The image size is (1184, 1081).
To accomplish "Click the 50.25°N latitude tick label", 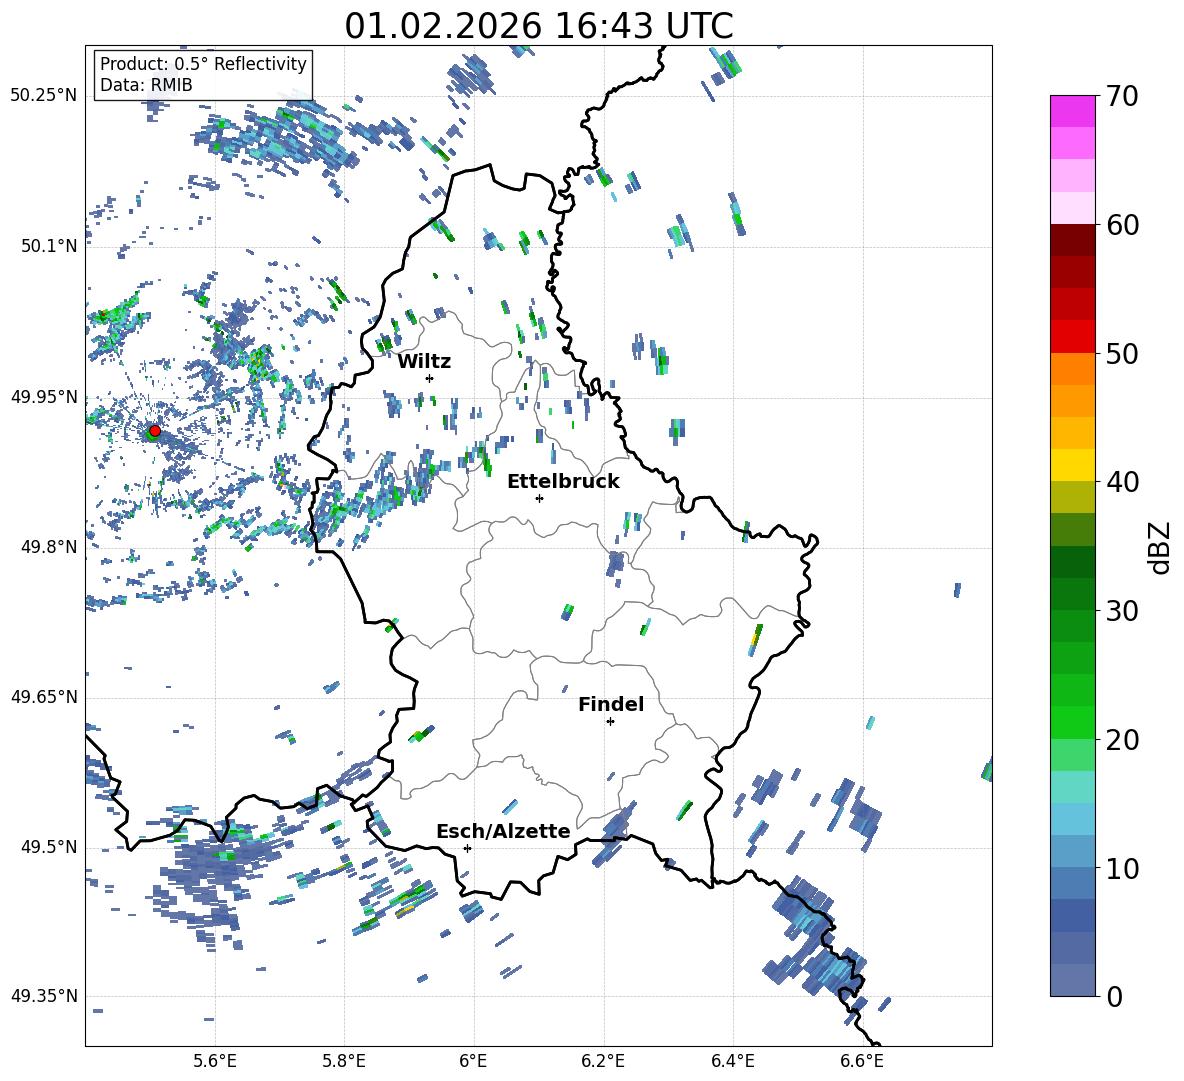I will (x=44, y=96).
